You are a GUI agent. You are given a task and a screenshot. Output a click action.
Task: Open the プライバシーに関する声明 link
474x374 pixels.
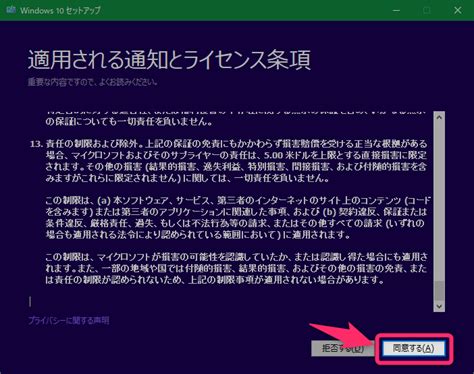[68, 321]
